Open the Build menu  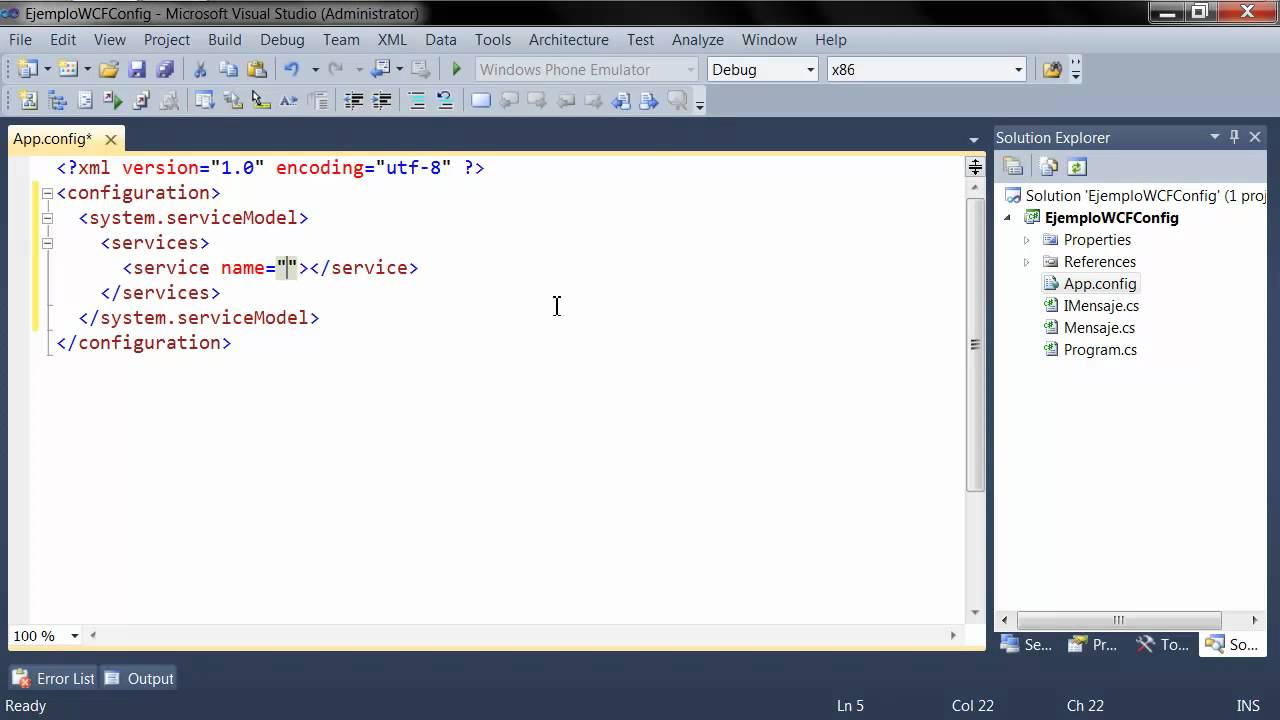click(x=224, y=40)
